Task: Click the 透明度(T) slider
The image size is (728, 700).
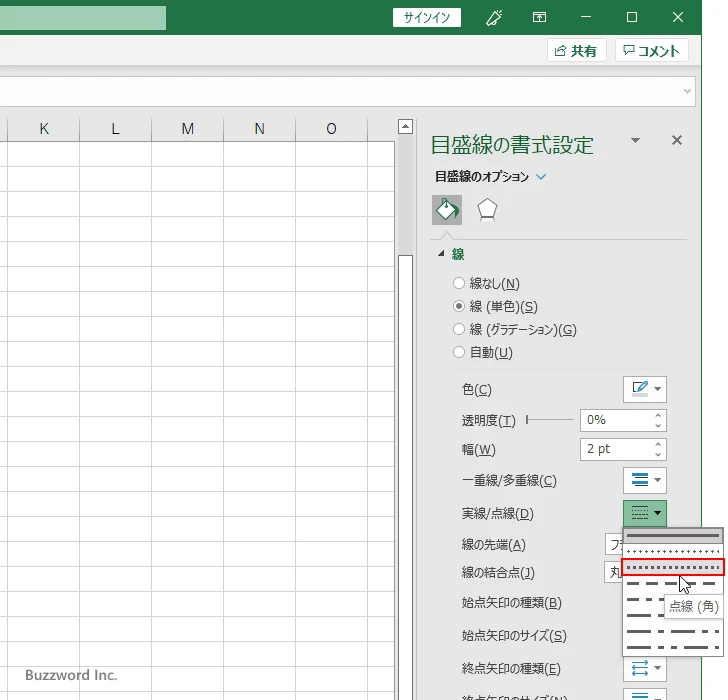Action: [550, 420]
